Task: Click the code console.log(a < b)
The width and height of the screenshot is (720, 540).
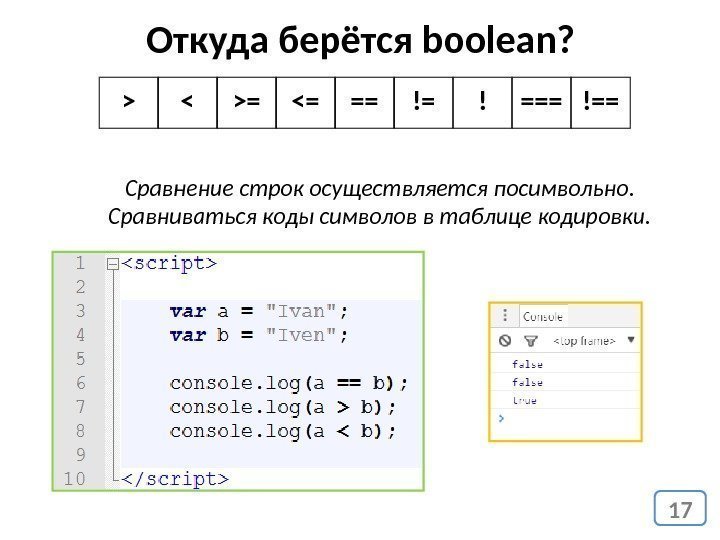Action: pos(282,431)
